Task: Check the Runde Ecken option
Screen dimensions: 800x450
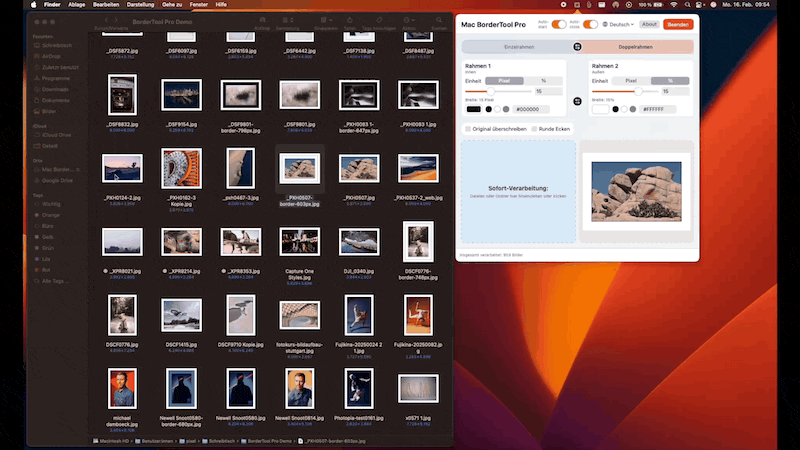Action: 535,128
